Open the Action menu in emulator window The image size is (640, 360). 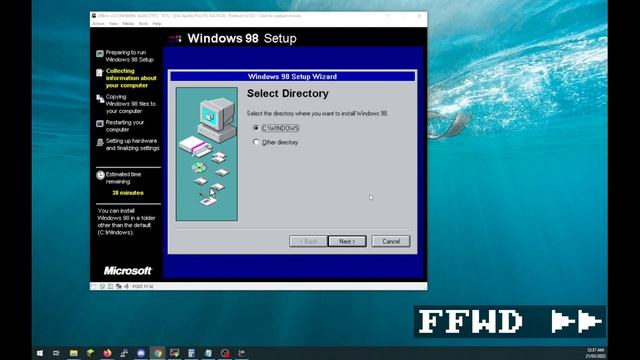click(x=98, y=24)
